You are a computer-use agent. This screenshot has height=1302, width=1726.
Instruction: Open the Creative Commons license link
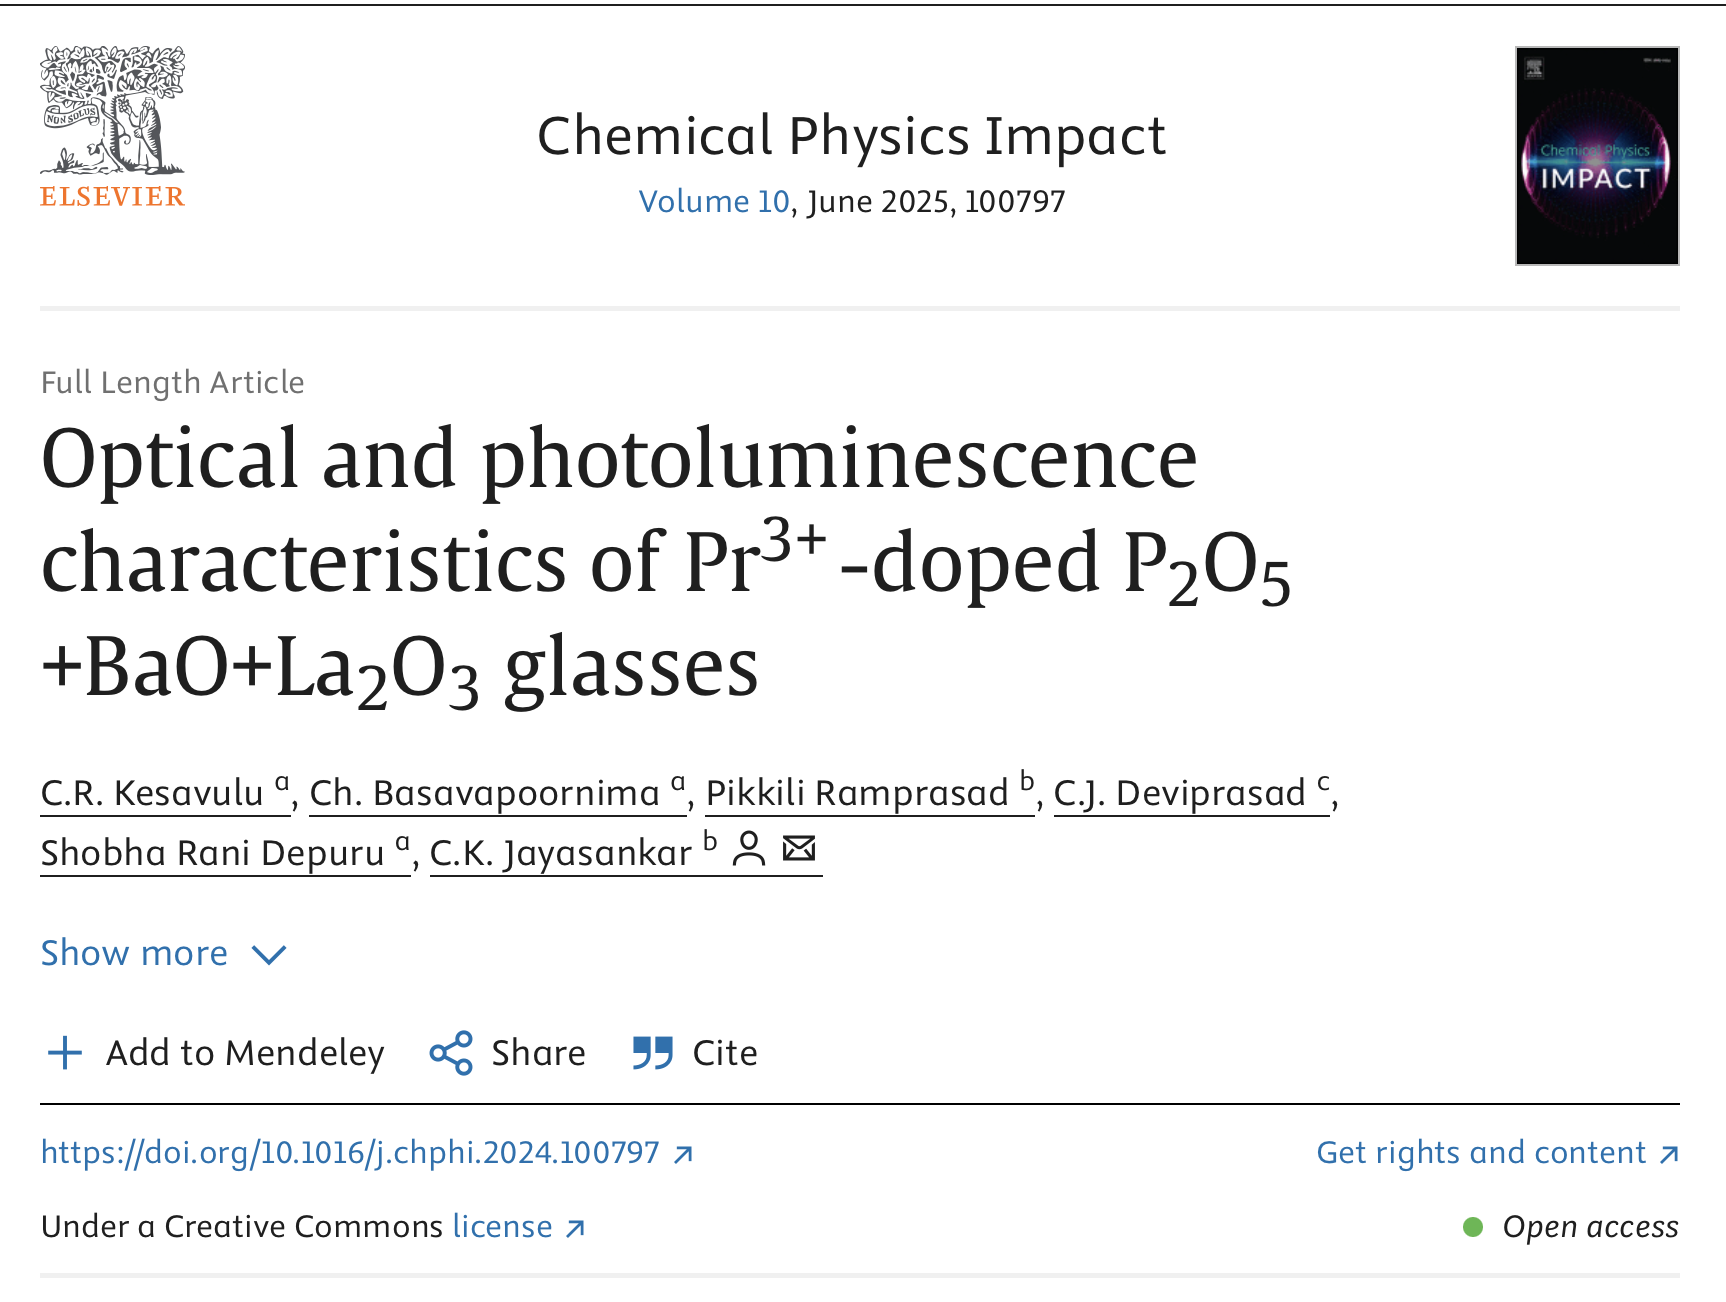point(502,1227)
